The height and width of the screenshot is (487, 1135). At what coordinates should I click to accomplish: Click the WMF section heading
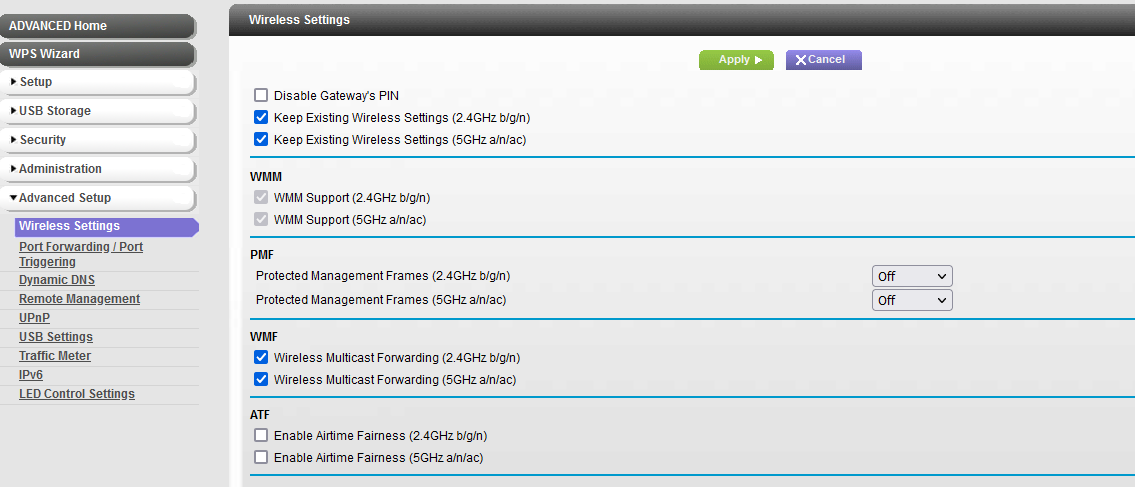click(x=264, y=336)
